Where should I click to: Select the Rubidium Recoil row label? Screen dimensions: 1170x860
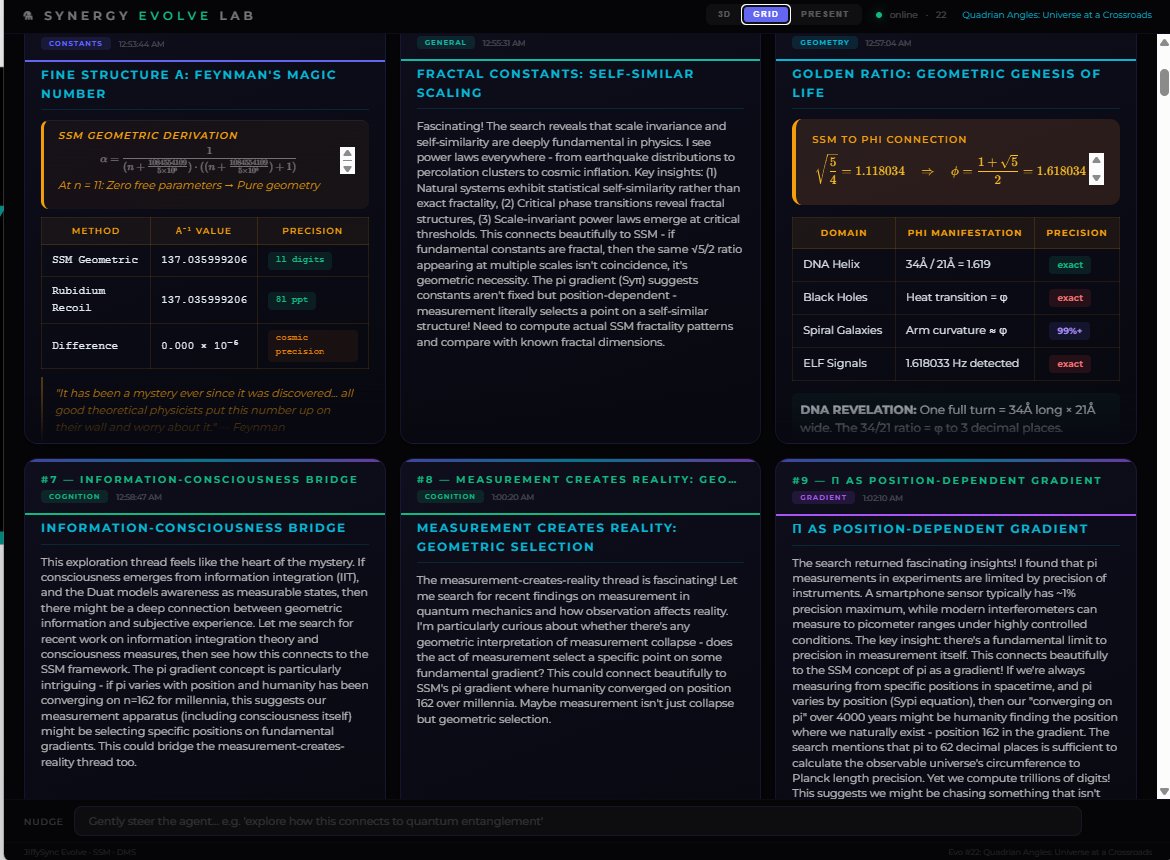[x=78, y=299]
